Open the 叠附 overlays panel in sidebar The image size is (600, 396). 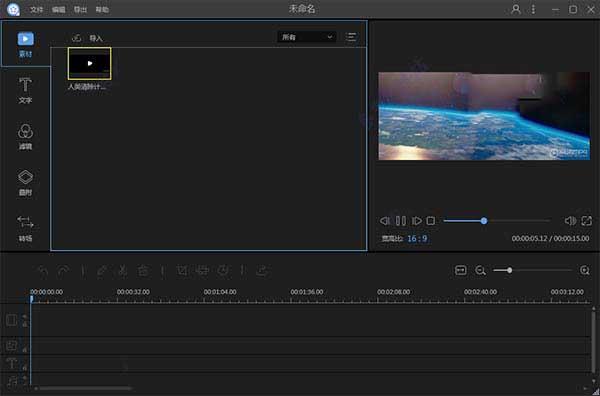pyautogui.click(x=25, y=183)
